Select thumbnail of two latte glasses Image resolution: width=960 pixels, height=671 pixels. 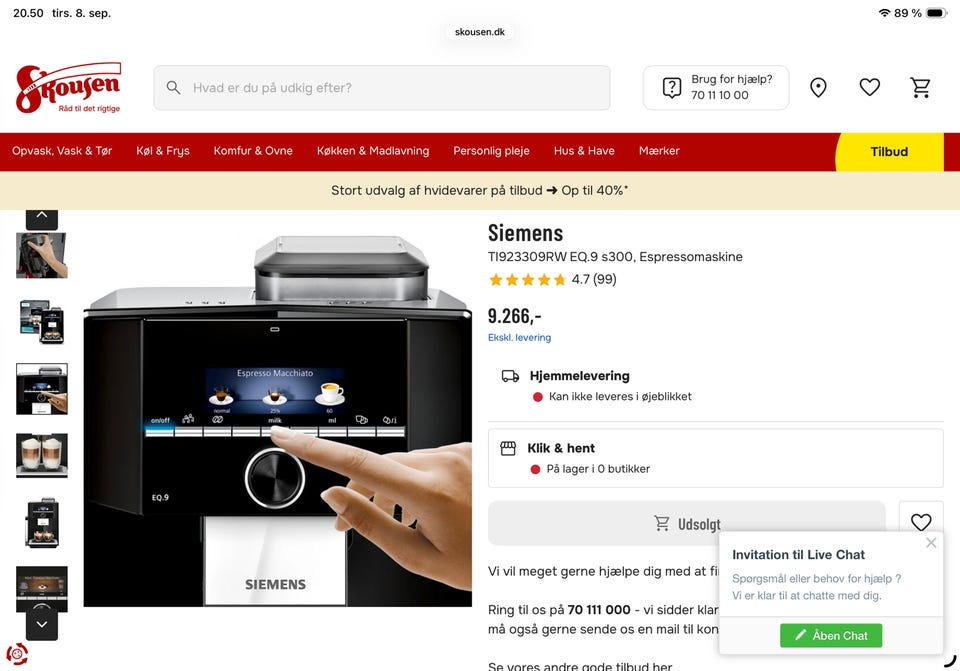(x=42, y=455)
